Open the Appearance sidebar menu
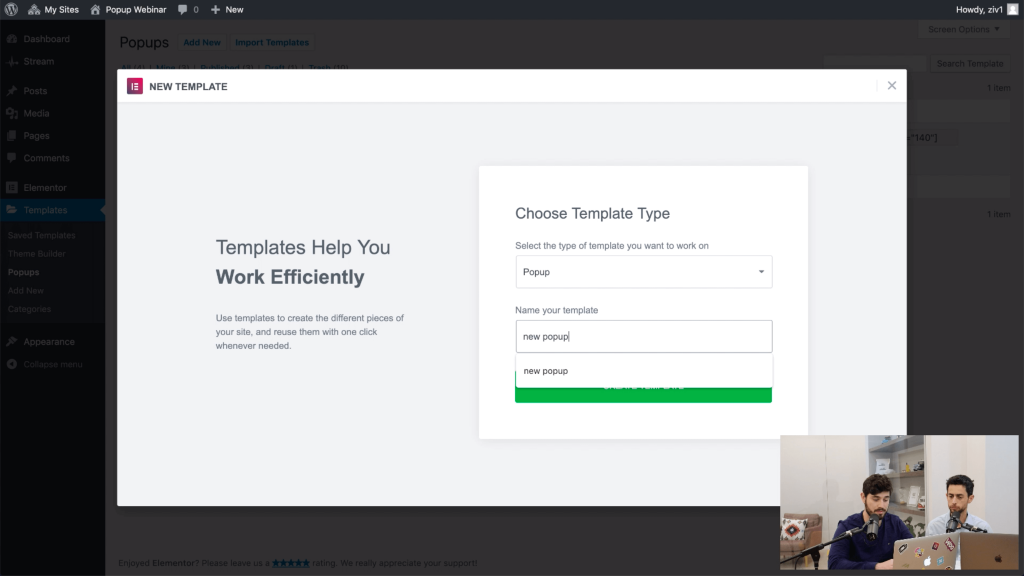The height and width of the screenshot is (576, 1024). tap(49, 341)
